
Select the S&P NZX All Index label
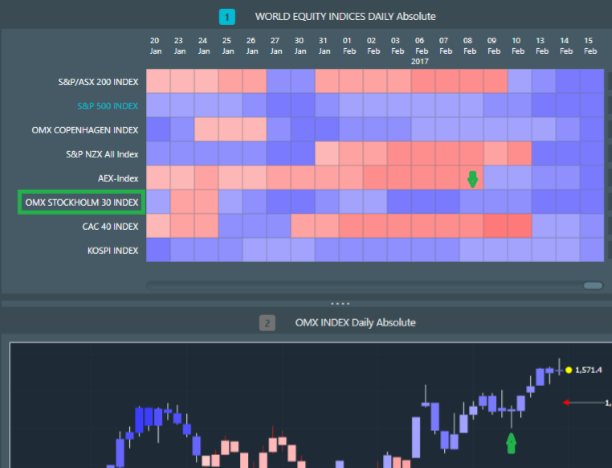coord(102,155)
